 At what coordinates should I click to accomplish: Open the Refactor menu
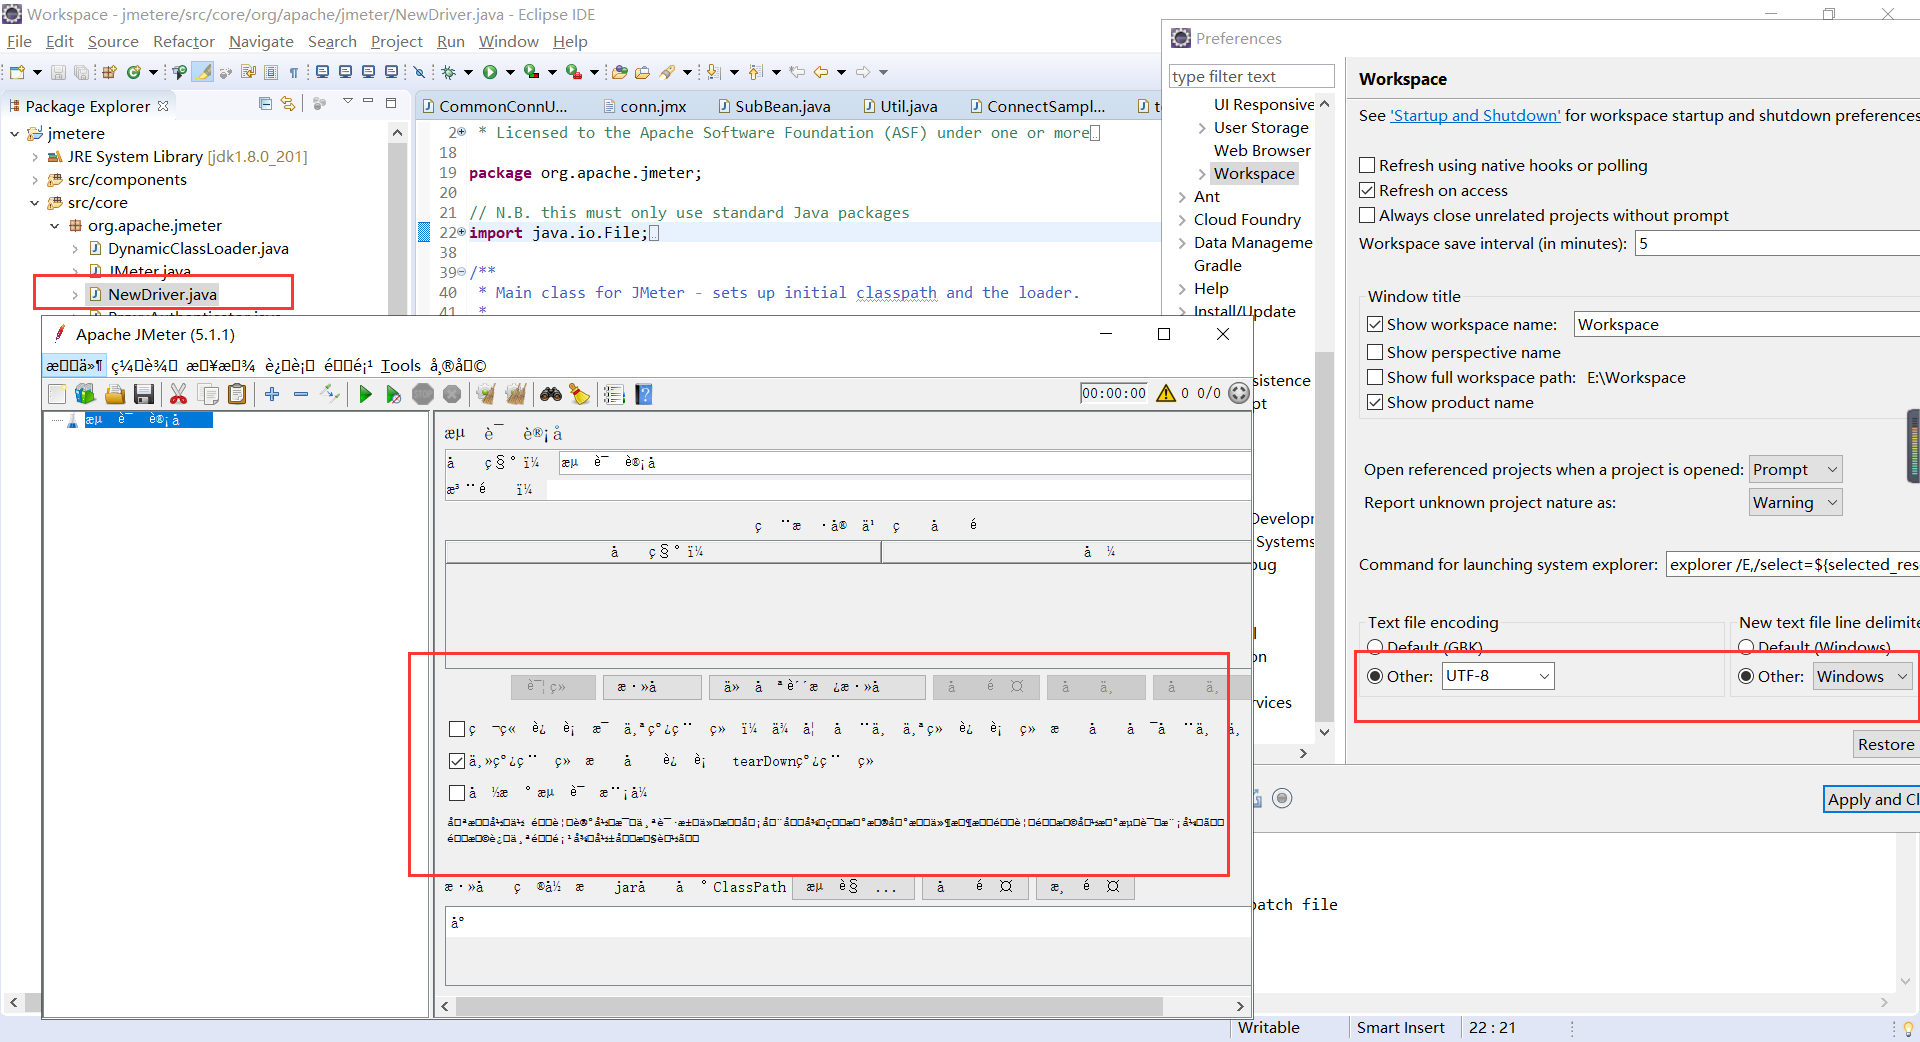click(183, 42)
